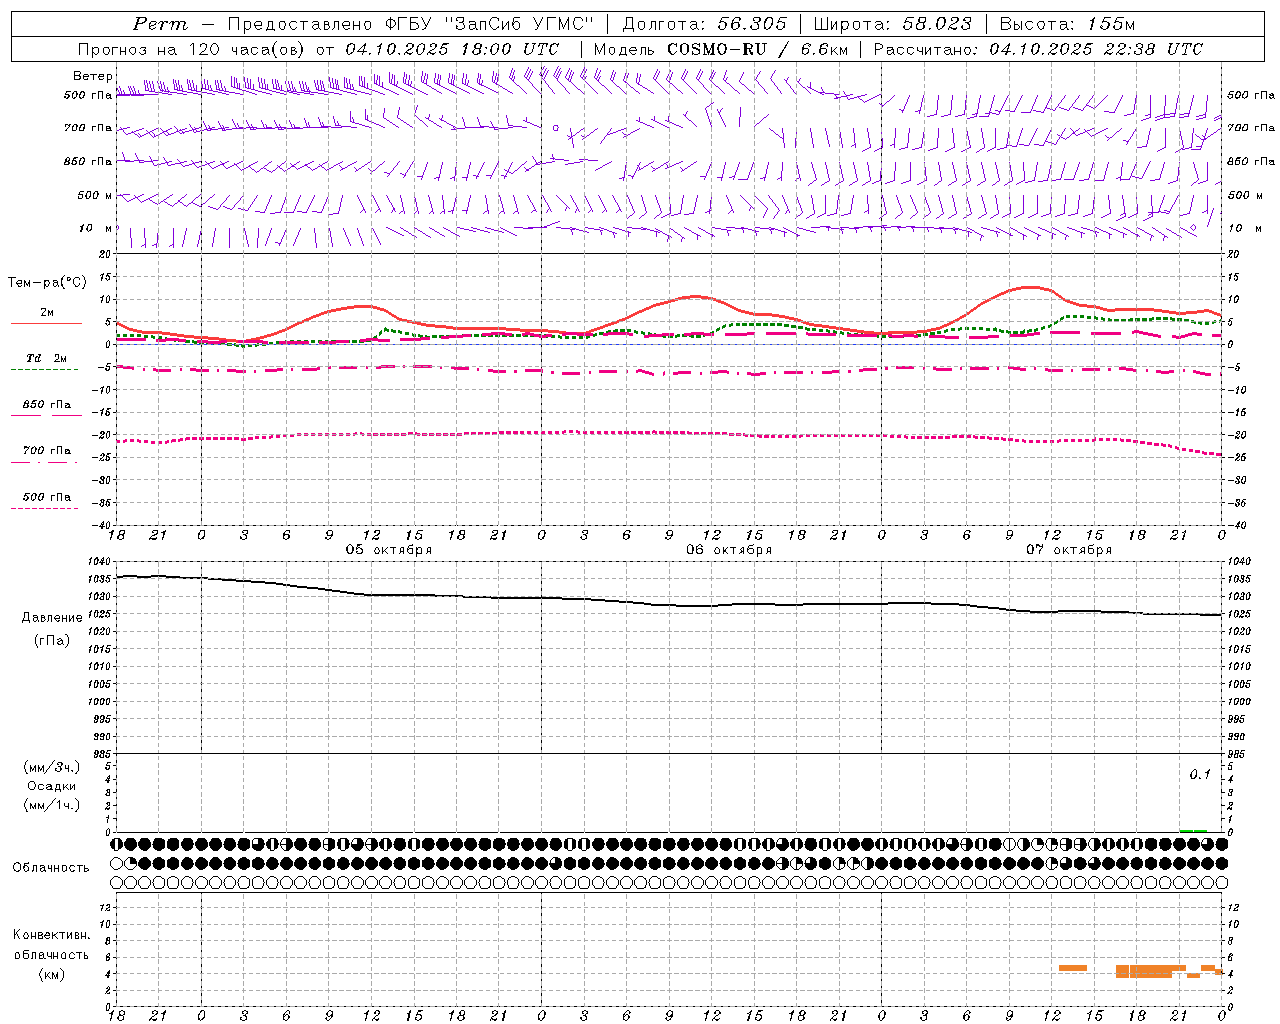
Task: Click the 'Конвективн.' convective cloud label
Action: (x=52, y=935)
